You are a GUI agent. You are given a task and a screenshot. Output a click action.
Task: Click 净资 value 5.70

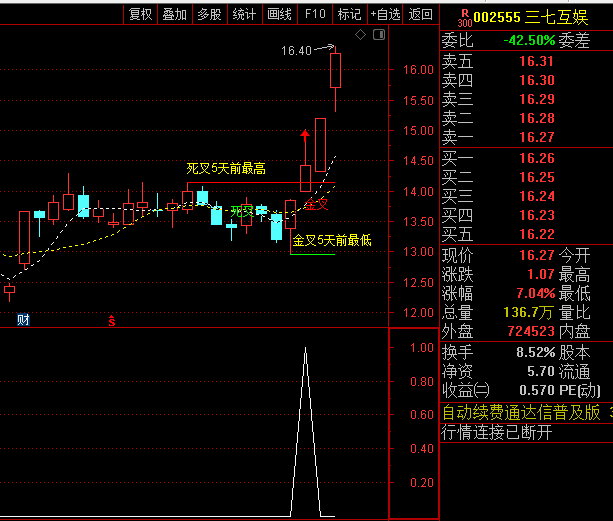541,371
